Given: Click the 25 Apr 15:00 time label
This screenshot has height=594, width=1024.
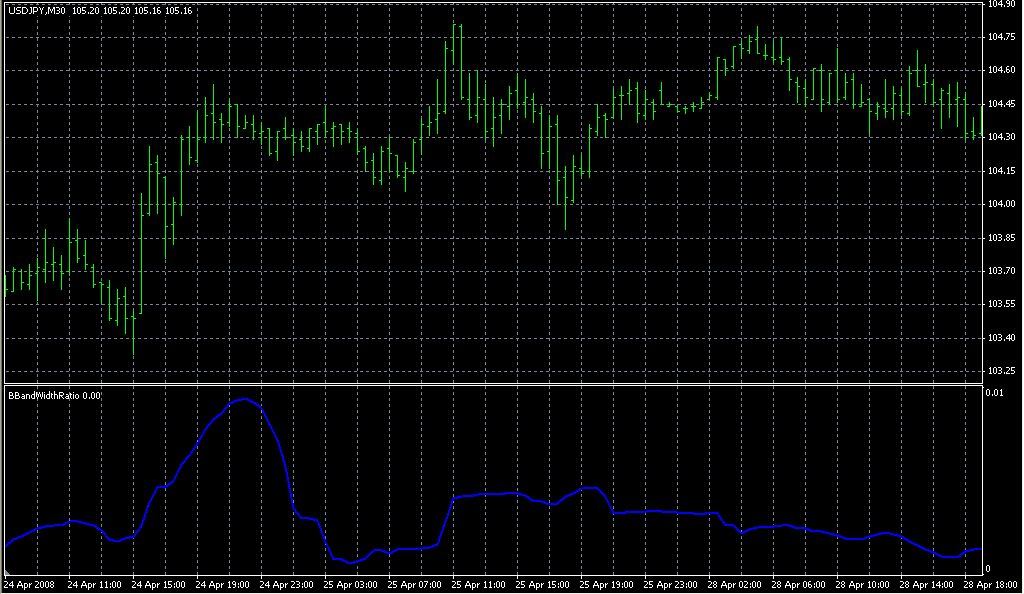Looking at the screenshot, I should 542,585.
